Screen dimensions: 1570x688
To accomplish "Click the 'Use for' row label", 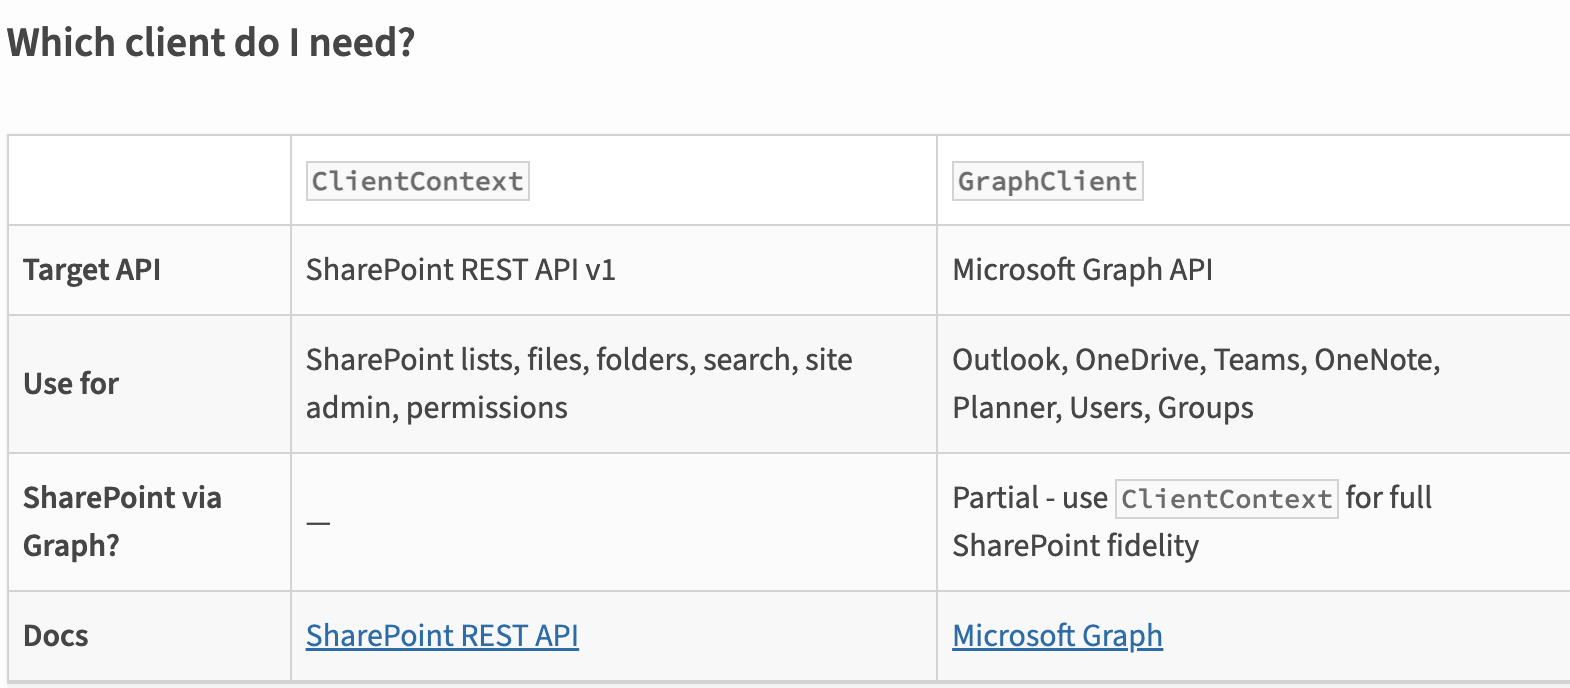I will coord(71,384).
